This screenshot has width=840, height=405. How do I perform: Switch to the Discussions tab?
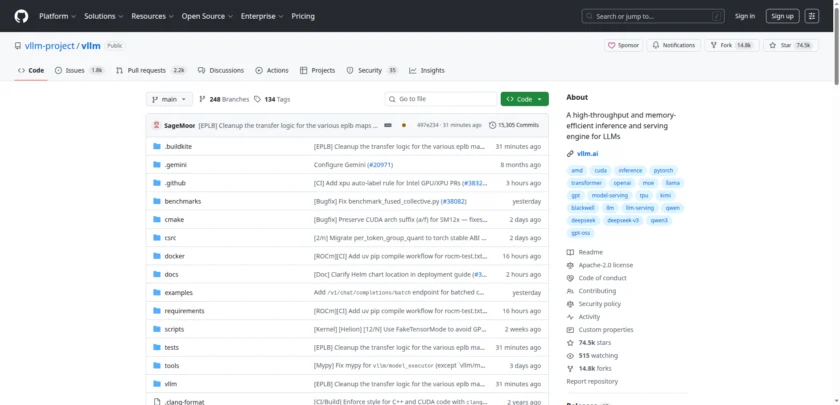[x=221, y=71]
